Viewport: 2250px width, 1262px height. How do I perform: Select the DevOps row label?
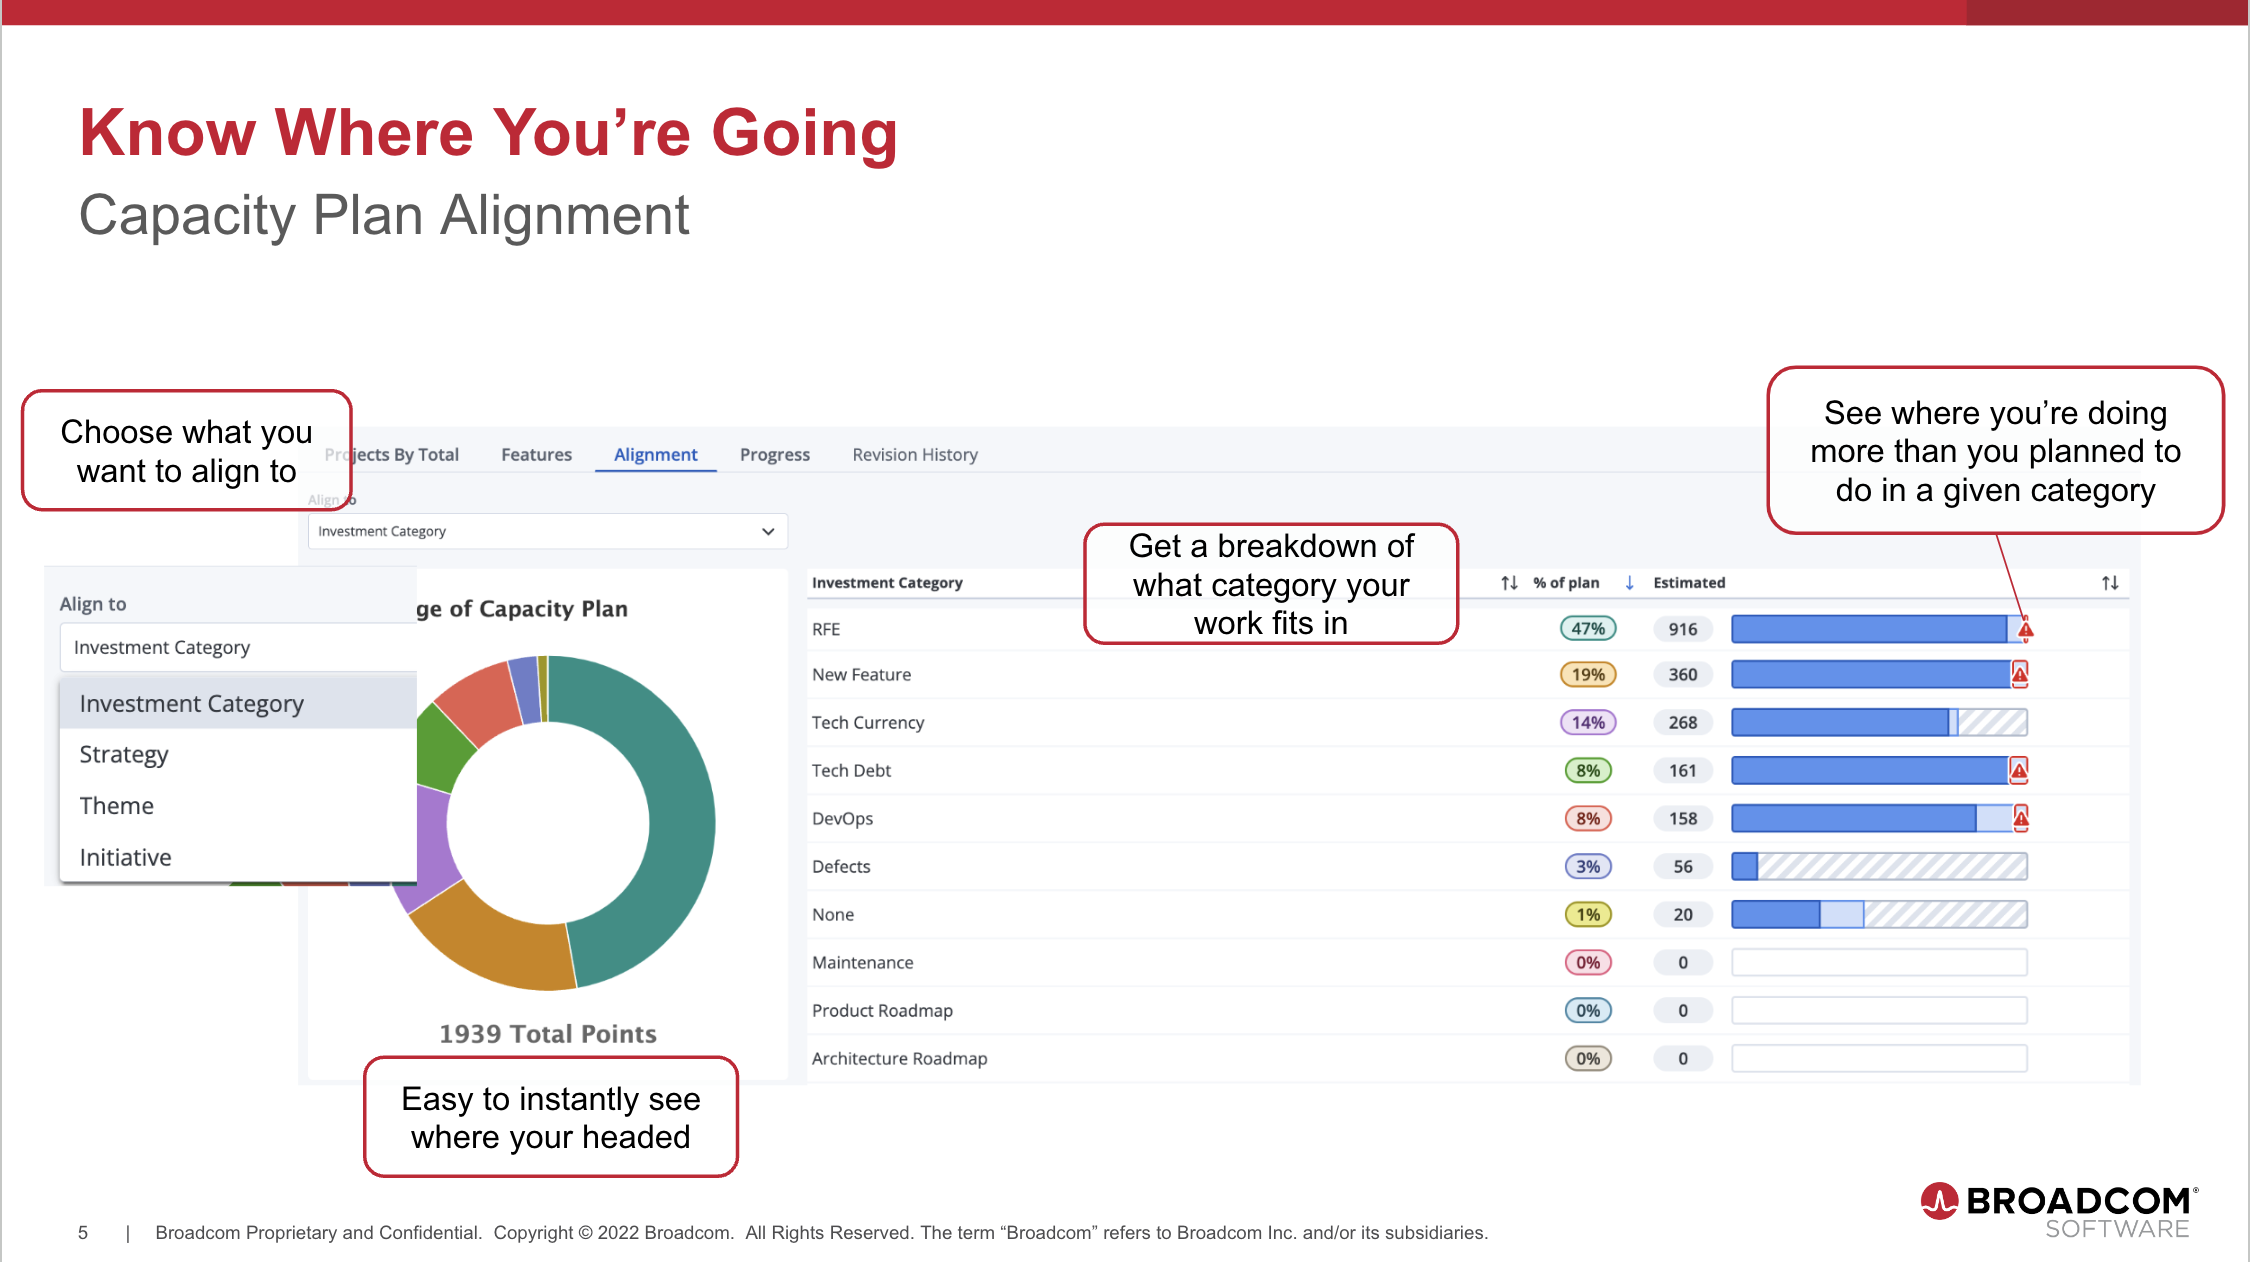coord(842,818)
